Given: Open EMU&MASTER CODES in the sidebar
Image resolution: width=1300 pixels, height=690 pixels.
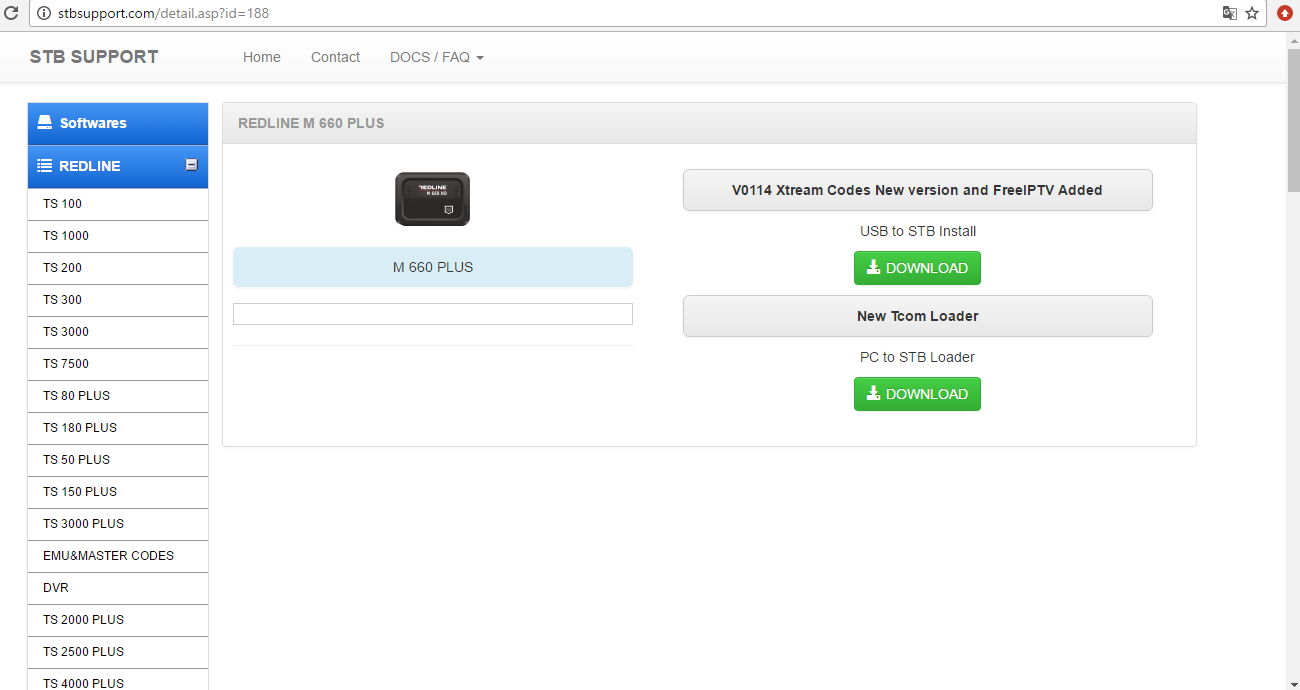Looking at the screenshot, I should (x=118, y=556).
